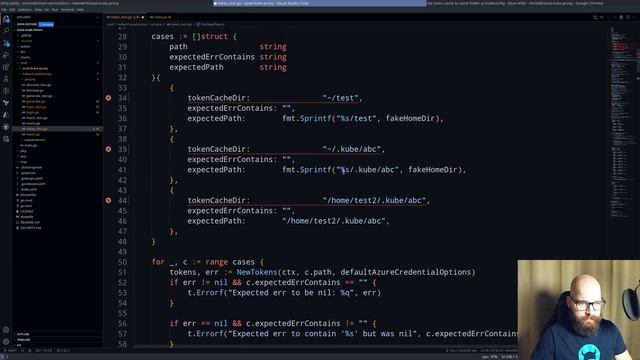This screenshot has width=640, height=360.
Task: Expand the OUTLINE section
Action: tap(23, 334)
